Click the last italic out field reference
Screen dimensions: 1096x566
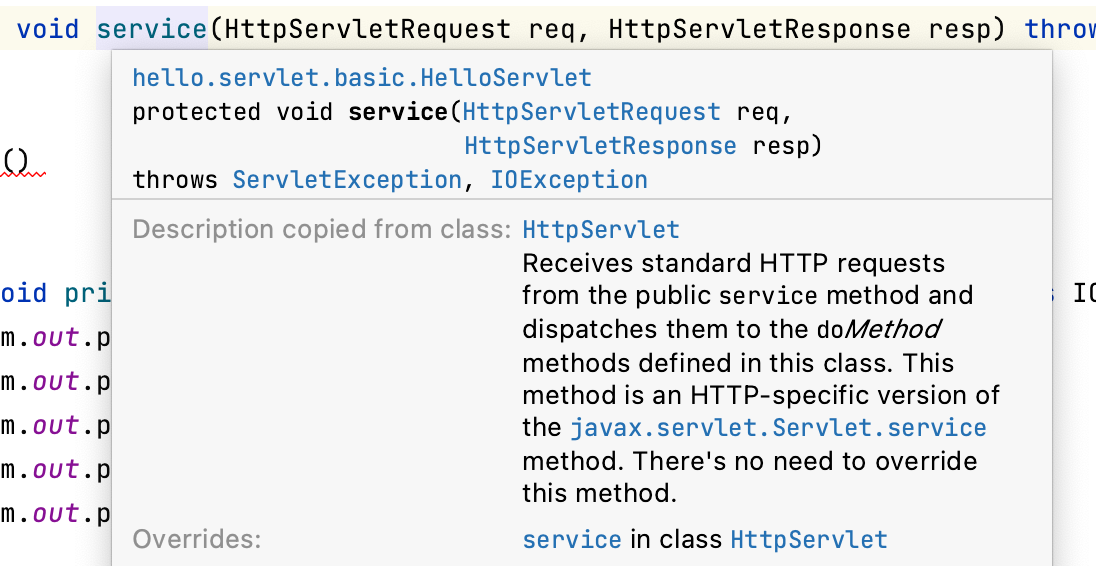click(x=56, y=514)
